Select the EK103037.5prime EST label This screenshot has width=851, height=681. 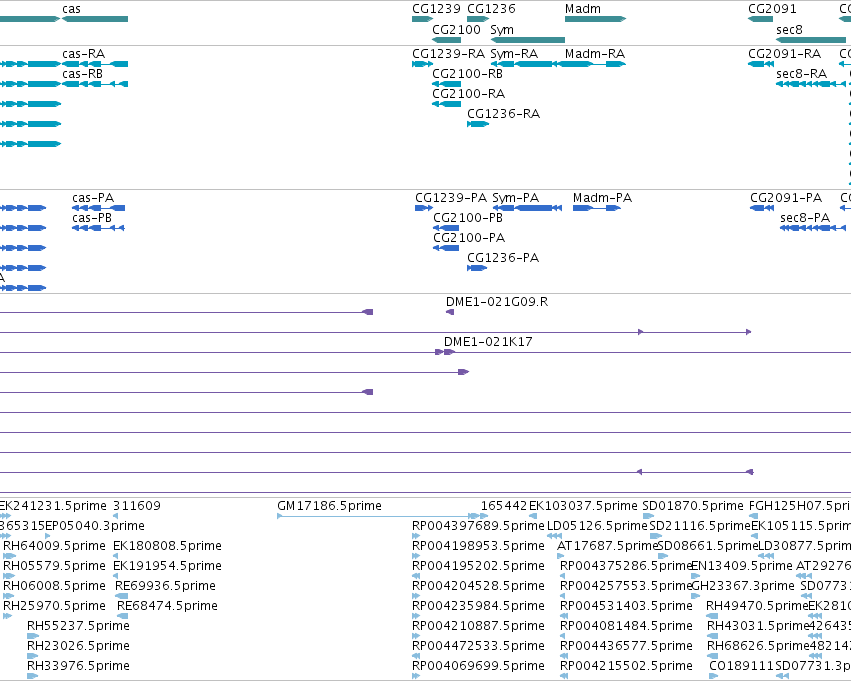point(583,506)
